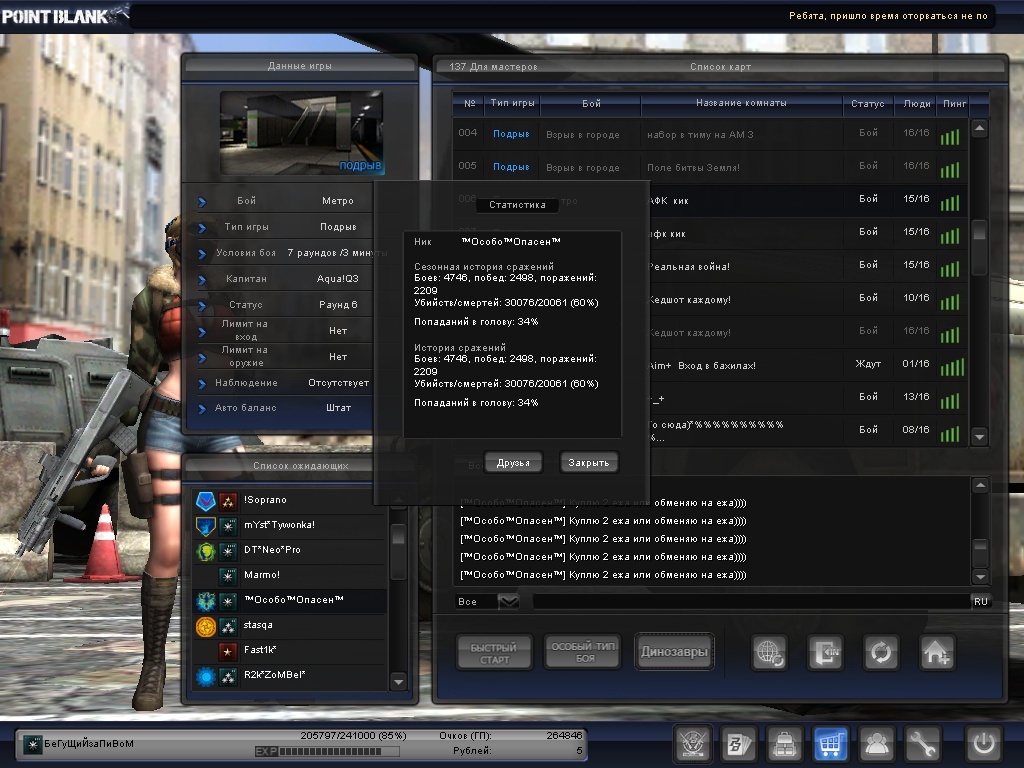
Task: Select player mYst*Tywonka! in waiting list
Action: point(290,526)
